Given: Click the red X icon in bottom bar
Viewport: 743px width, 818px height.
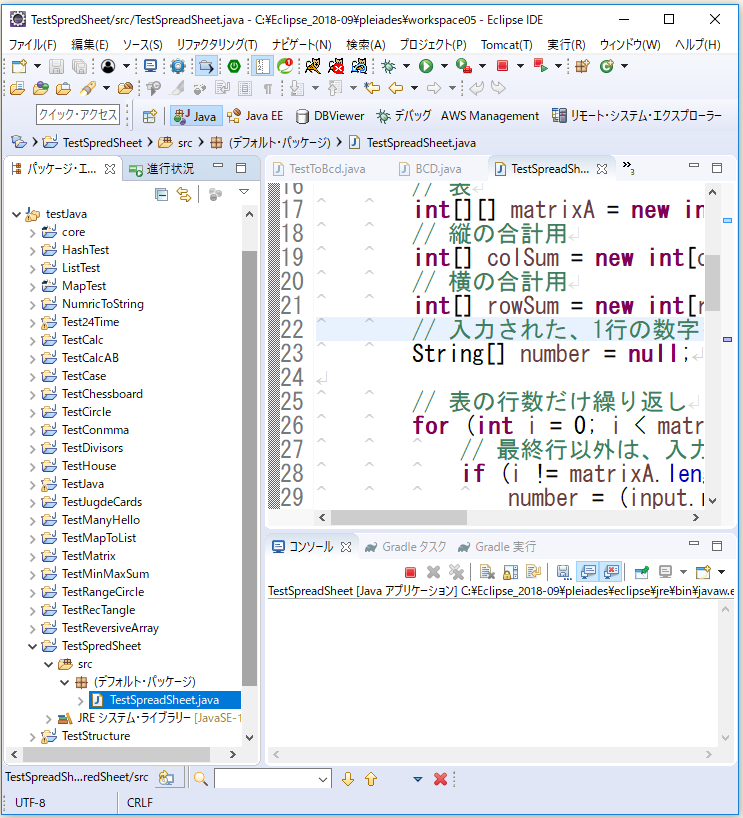Looking at the screenshot, I should click(440, 779).
